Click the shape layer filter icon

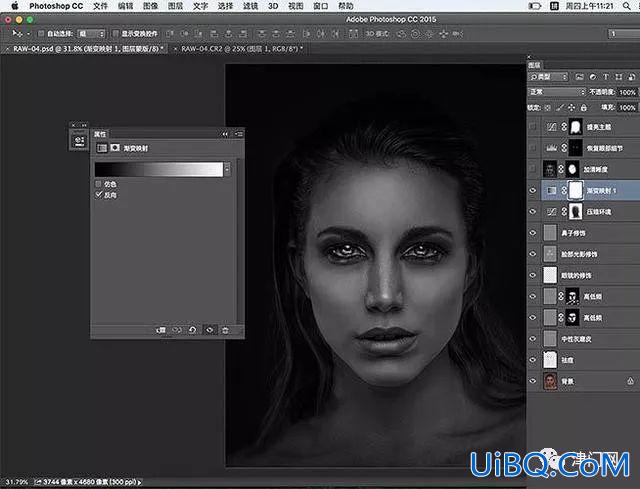pos(619,77)
